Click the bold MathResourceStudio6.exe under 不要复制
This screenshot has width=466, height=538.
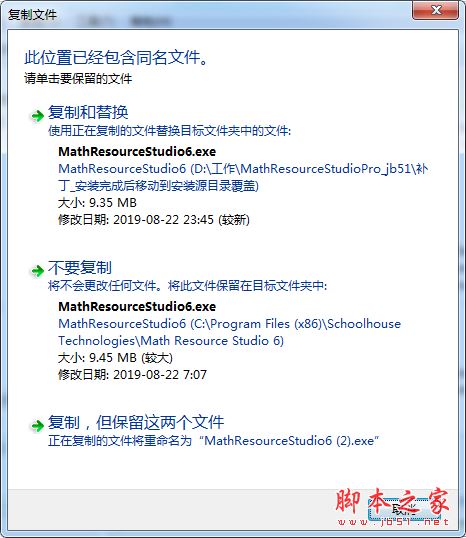coord(137,306)
